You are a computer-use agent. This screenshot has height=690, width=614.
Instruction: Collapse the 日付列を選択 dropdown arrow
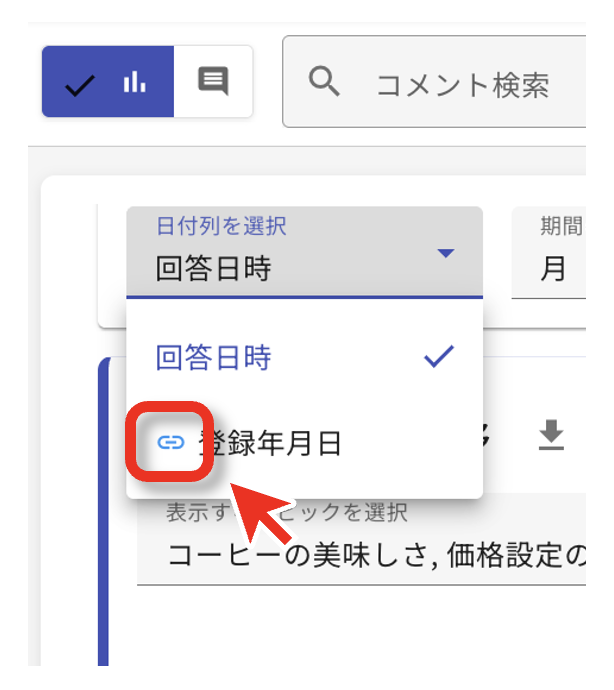[446, 253]
